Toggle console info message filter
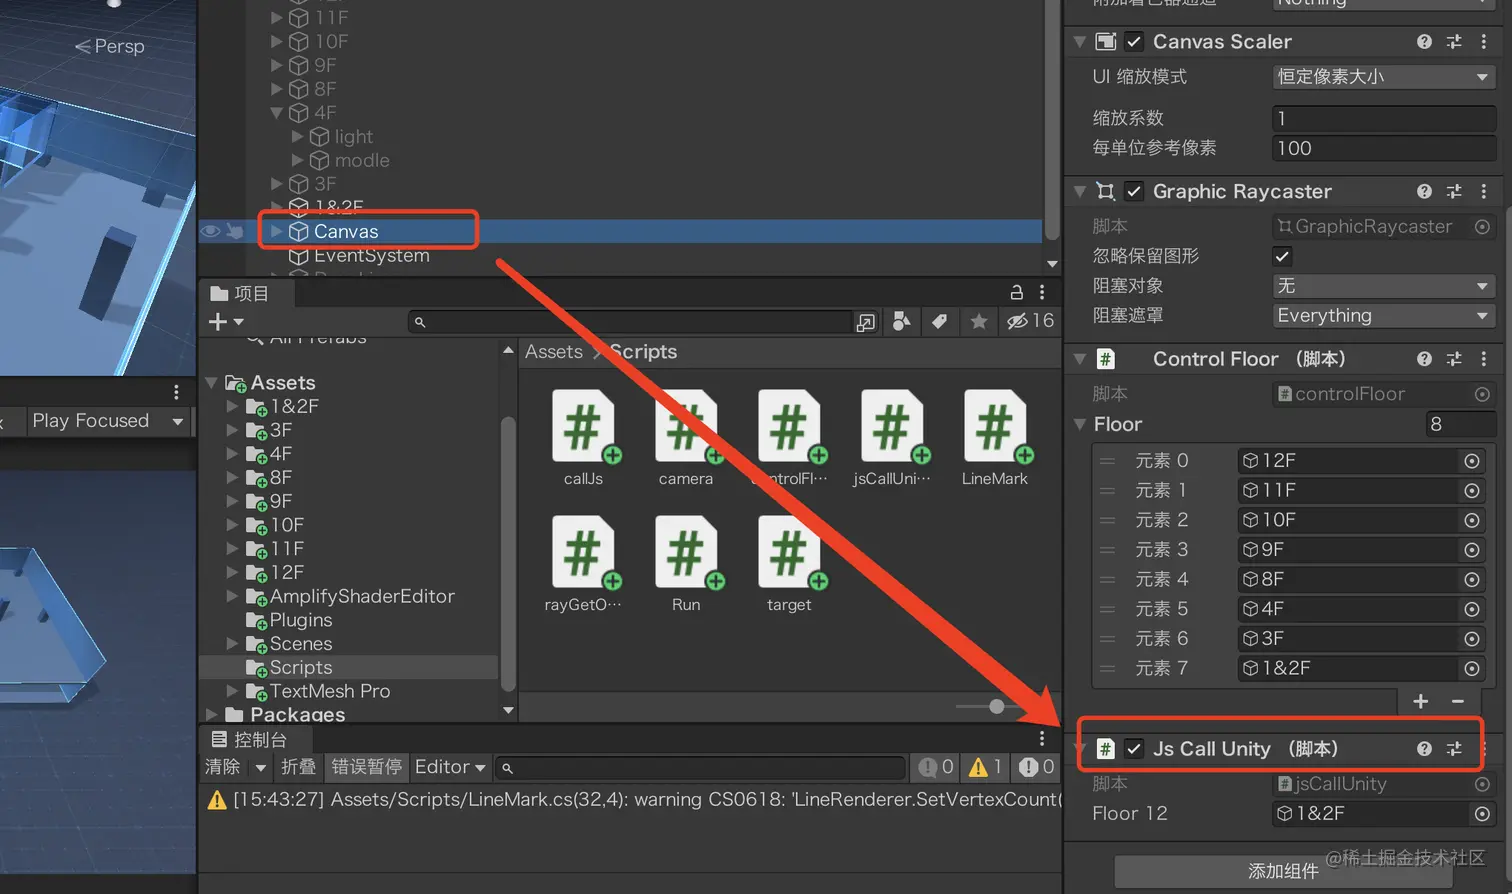This screenshot has height=894, width=1512. click(x=937, y=767)
